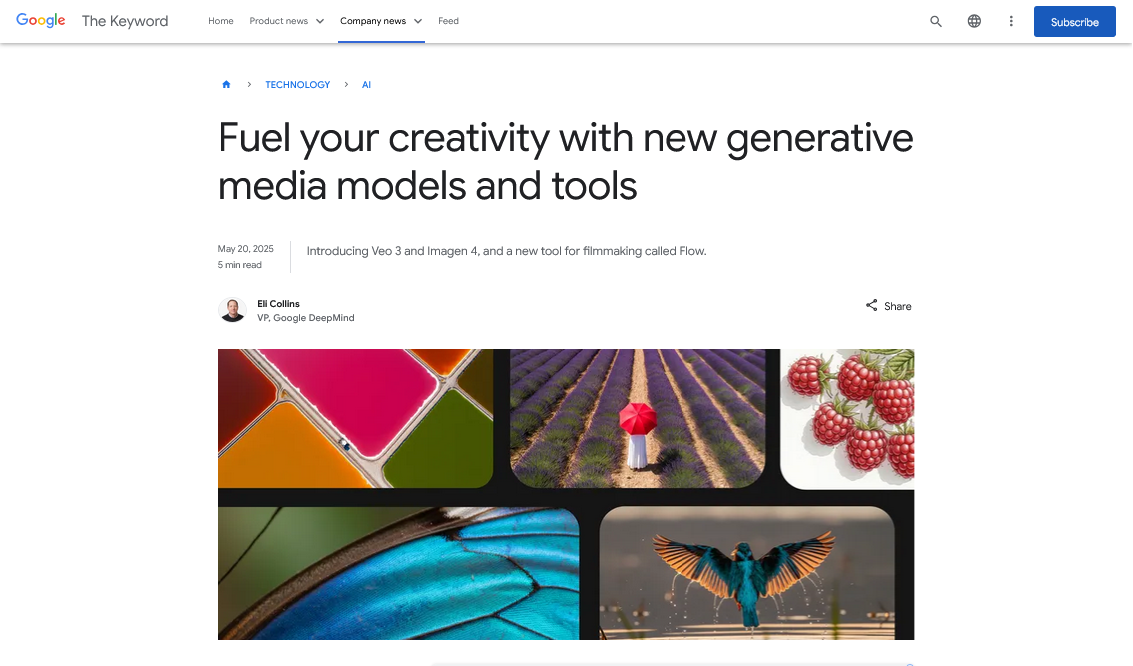Open the globe language selector
Viewport: 1133px width, 666px height.
coord(974,21)
